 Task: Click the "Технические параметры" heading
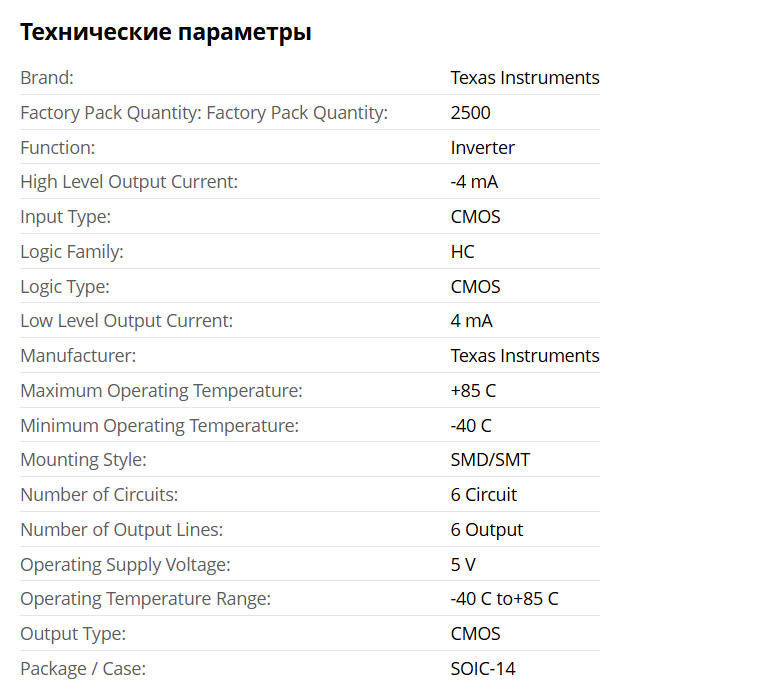[166, 32]
